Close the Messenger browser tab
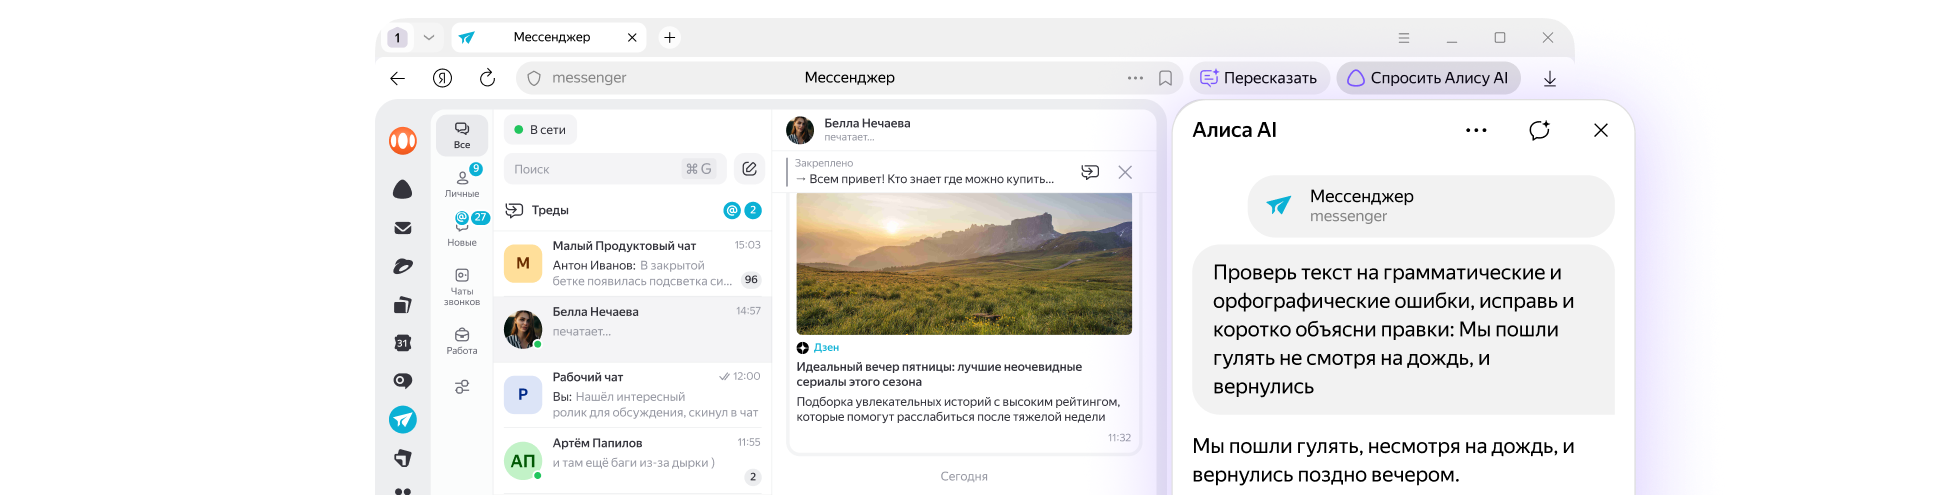Image resolution: width=1950 pixels, height=495 pixels. [x=632, y=38]
